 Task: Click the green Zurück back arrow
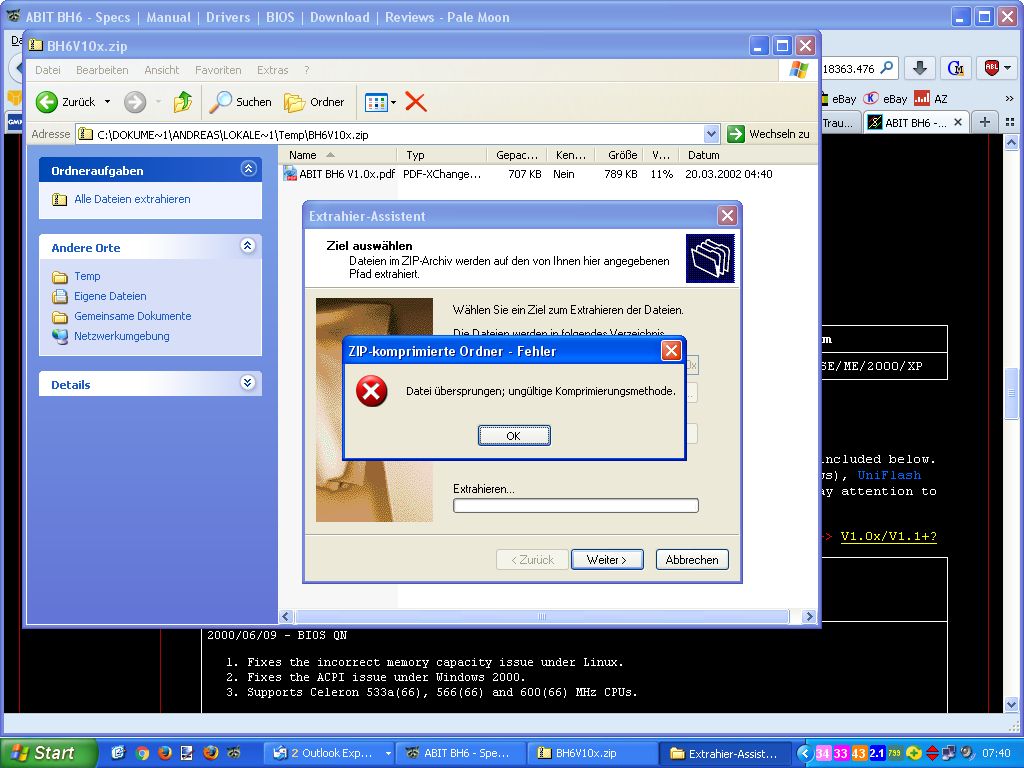[x=47, y=102]
